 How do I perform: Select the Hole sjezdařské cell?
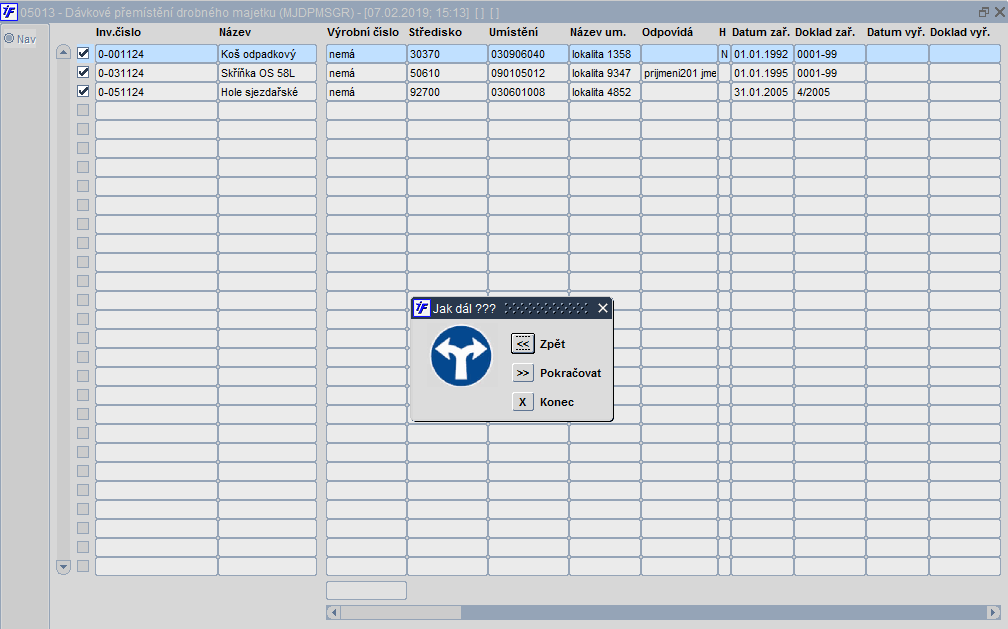pyautogui.click(x=267, y=92)
